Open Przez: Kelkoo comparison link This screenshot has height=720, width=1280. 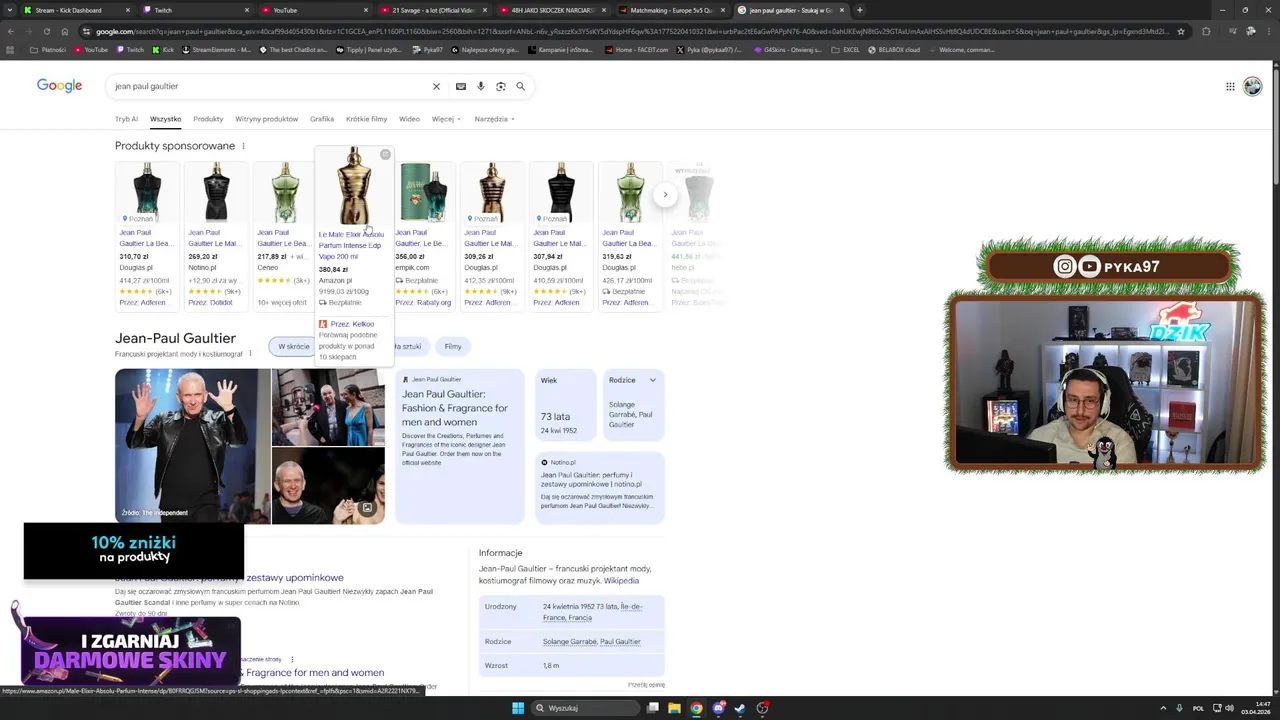pos(352,324)
